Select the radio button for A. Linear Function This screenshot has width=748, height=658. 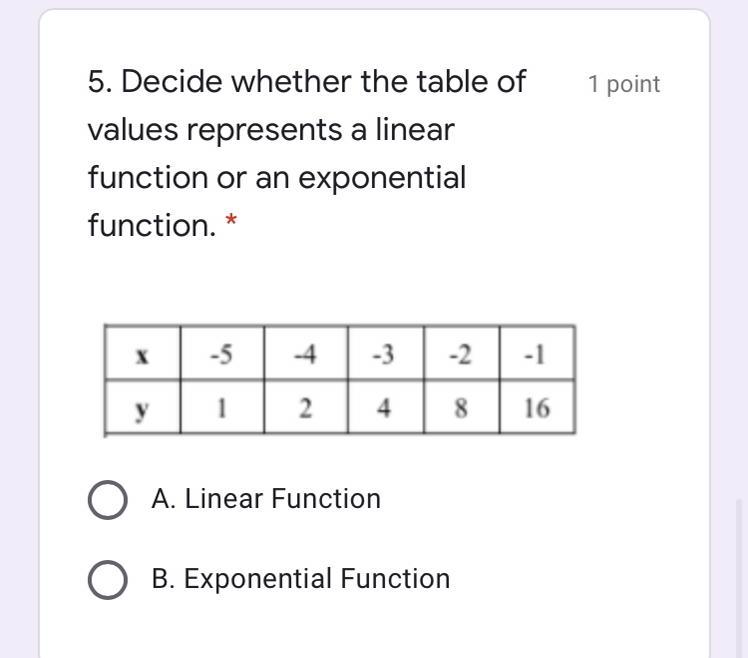(107, 500)
